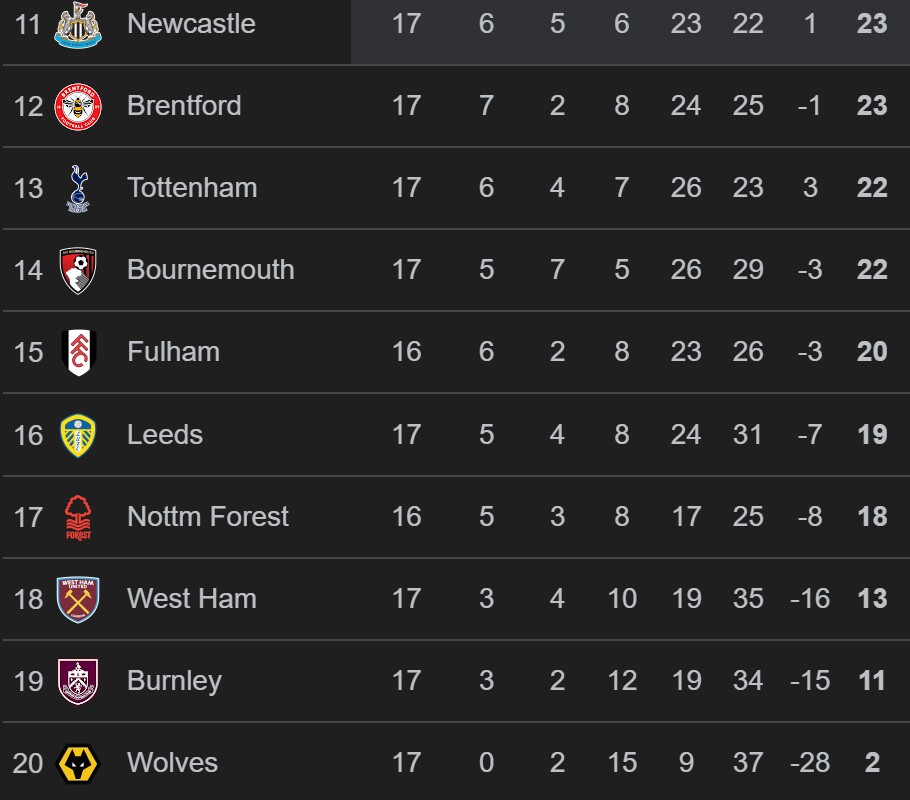Click the Fulham team name

pos(173,352)
